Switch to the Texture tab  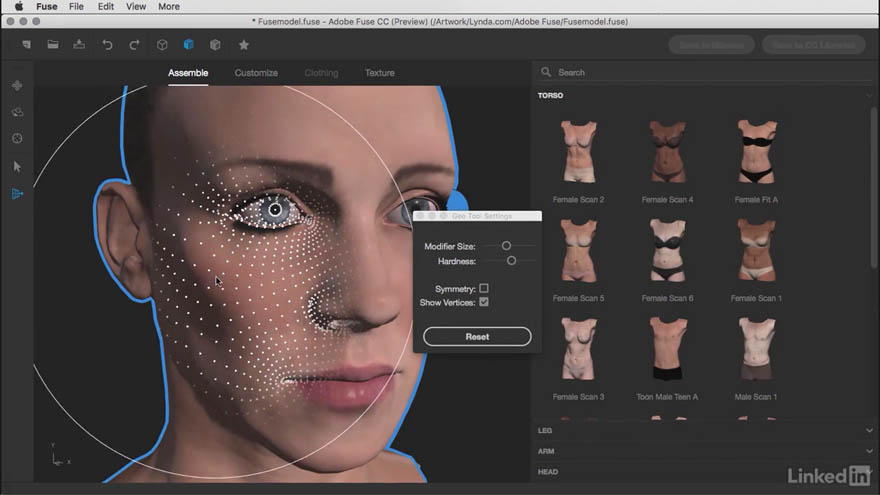pyautogui.click(x=379, y=73)
